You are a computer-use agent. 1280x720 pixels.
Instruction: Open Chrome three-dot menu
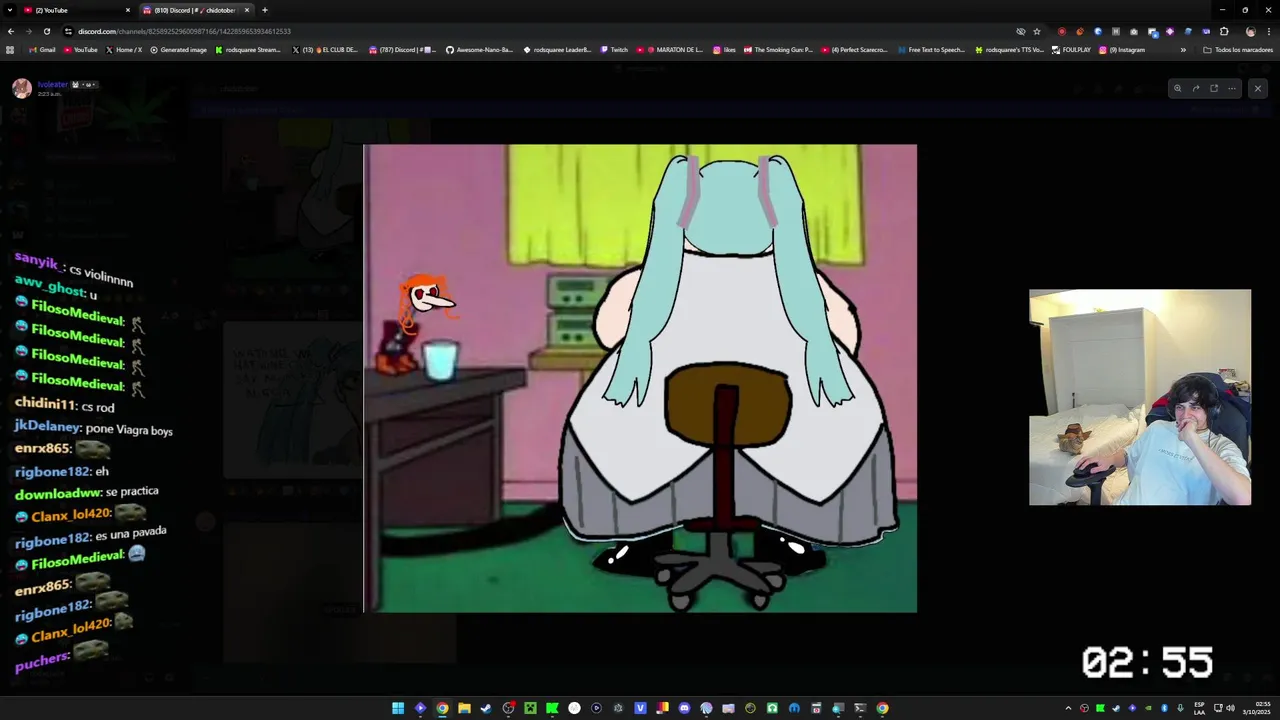1268,31
